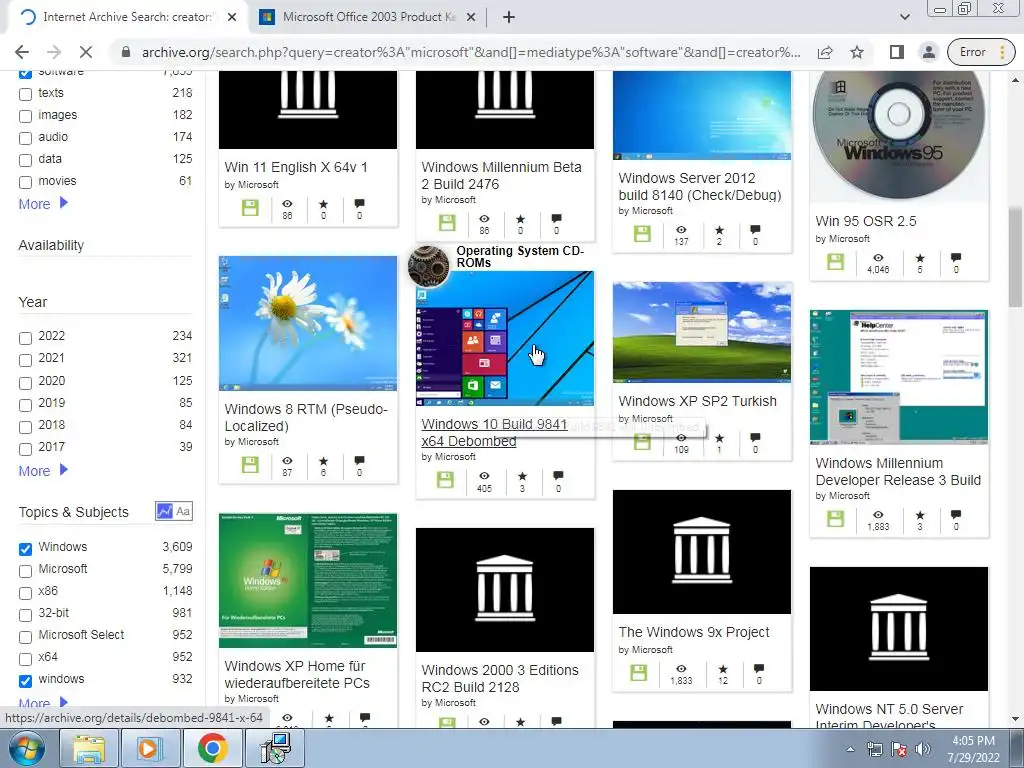Open the Action Center flag icon

(x=899, y=750)
